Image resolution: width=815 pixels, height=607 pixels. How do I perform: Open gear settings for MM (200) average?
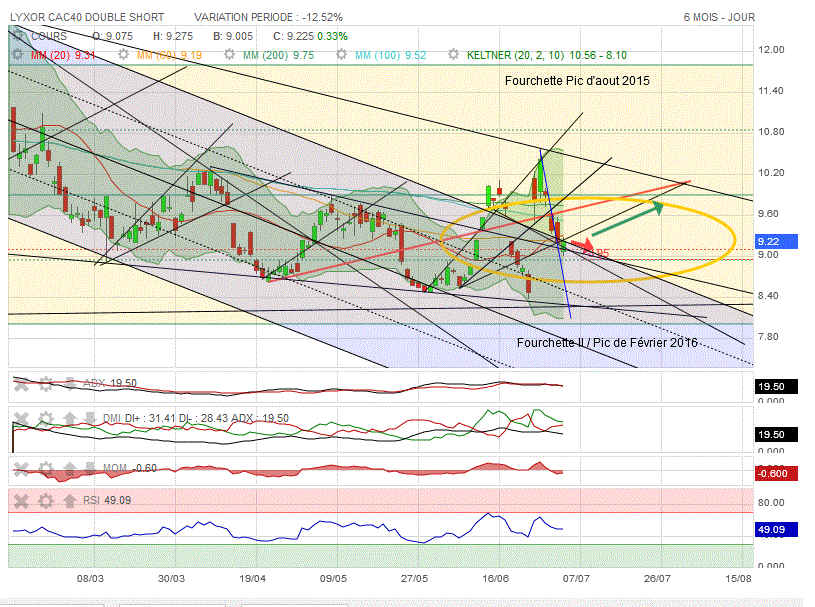click(x=229, y=55)
